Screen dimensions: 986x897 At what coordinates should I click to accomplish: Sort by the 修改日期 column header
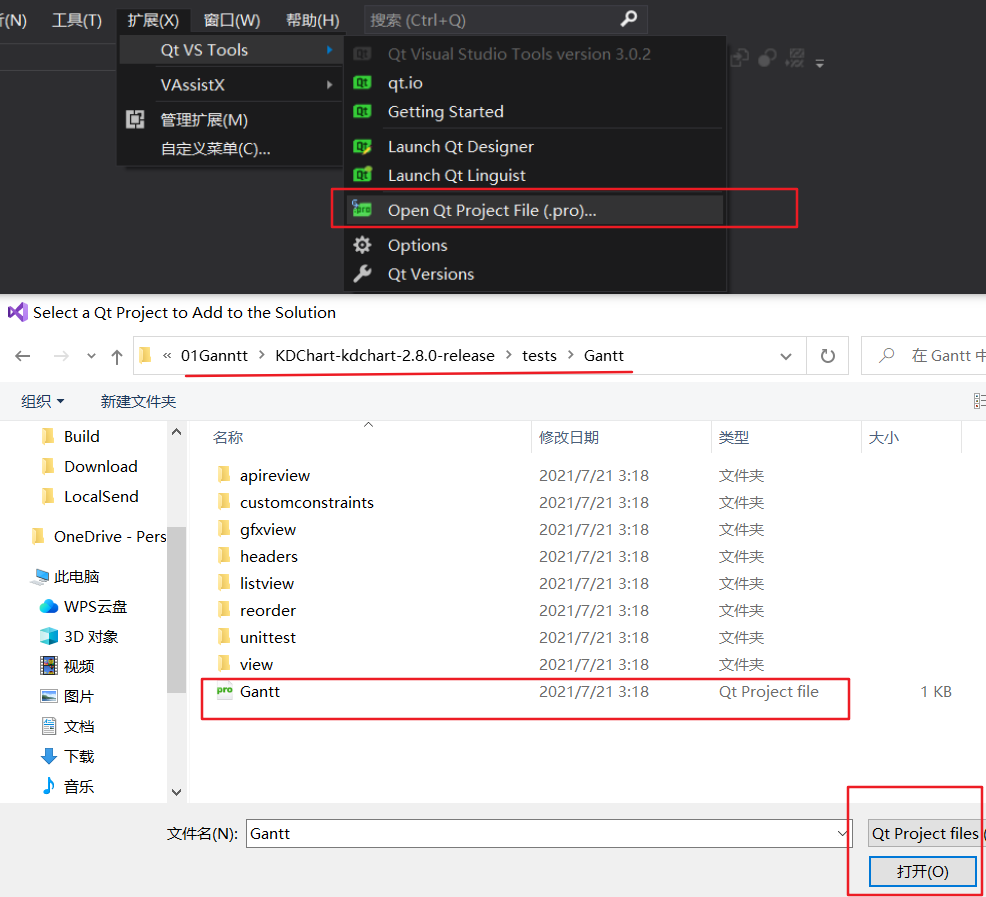coord(568,437)
